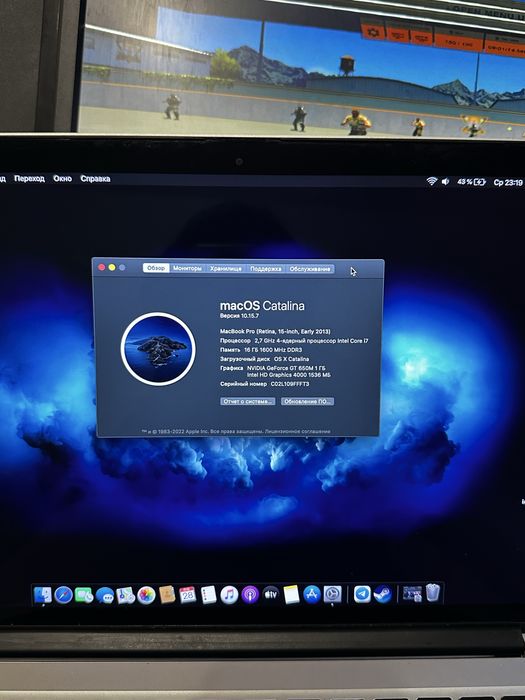This screenshot has height=700, width=525.
Task: Click the 43% battery status
Action: pyautogui.click(x=471, y=182)
